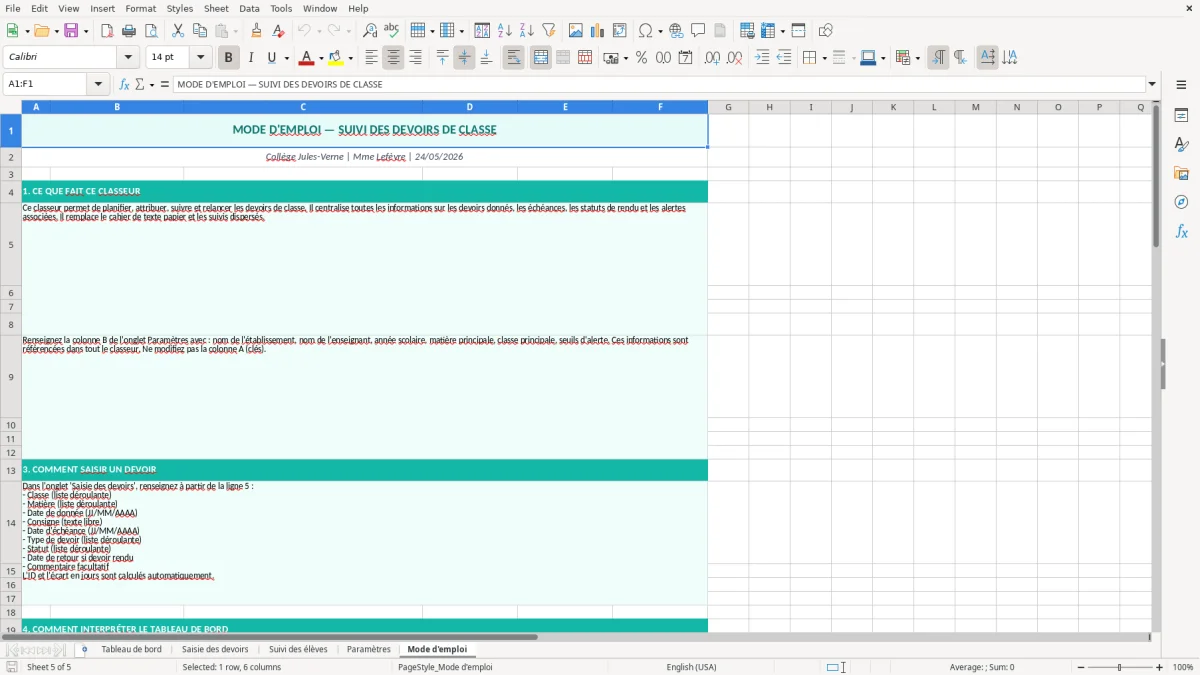Open underline style dropdown arrow

(x=285, y=58)
